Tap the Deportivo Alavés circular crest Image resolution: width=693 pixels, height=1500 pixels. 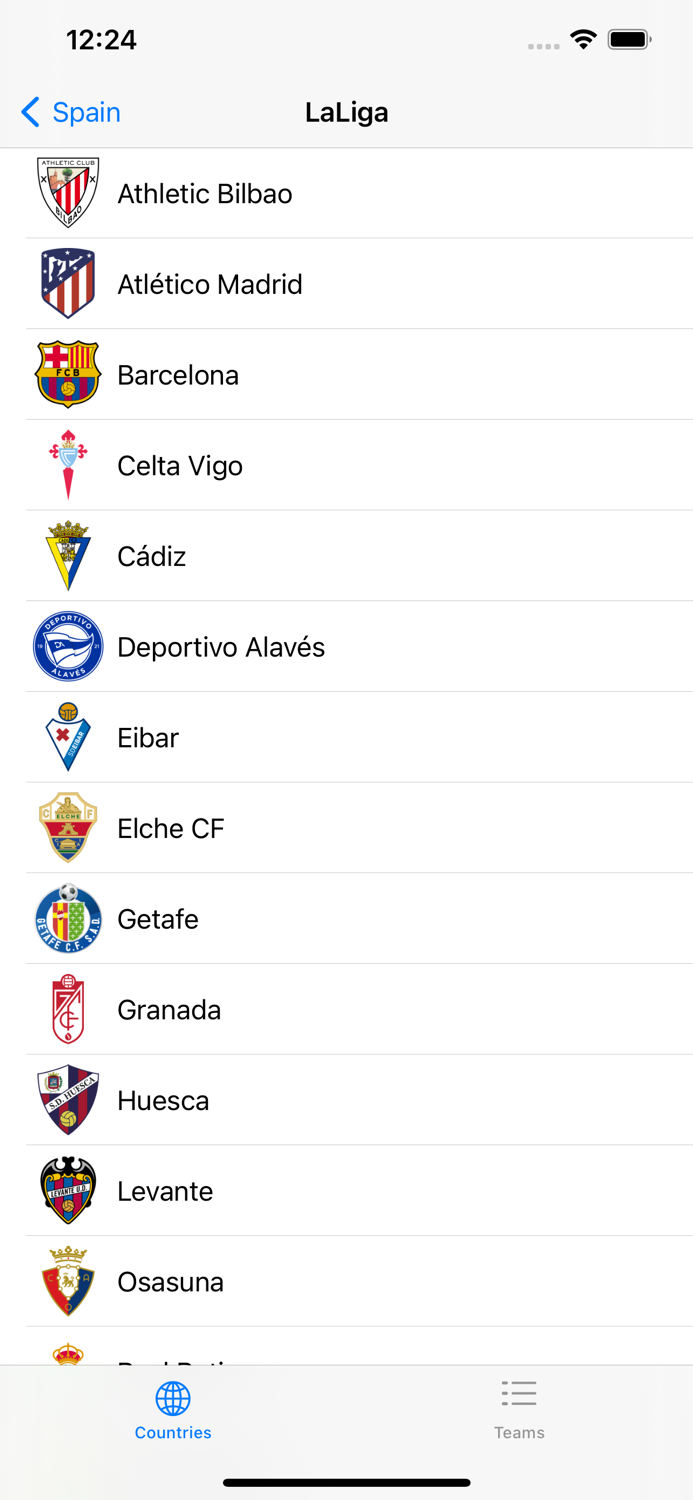[x=67, y=646]
